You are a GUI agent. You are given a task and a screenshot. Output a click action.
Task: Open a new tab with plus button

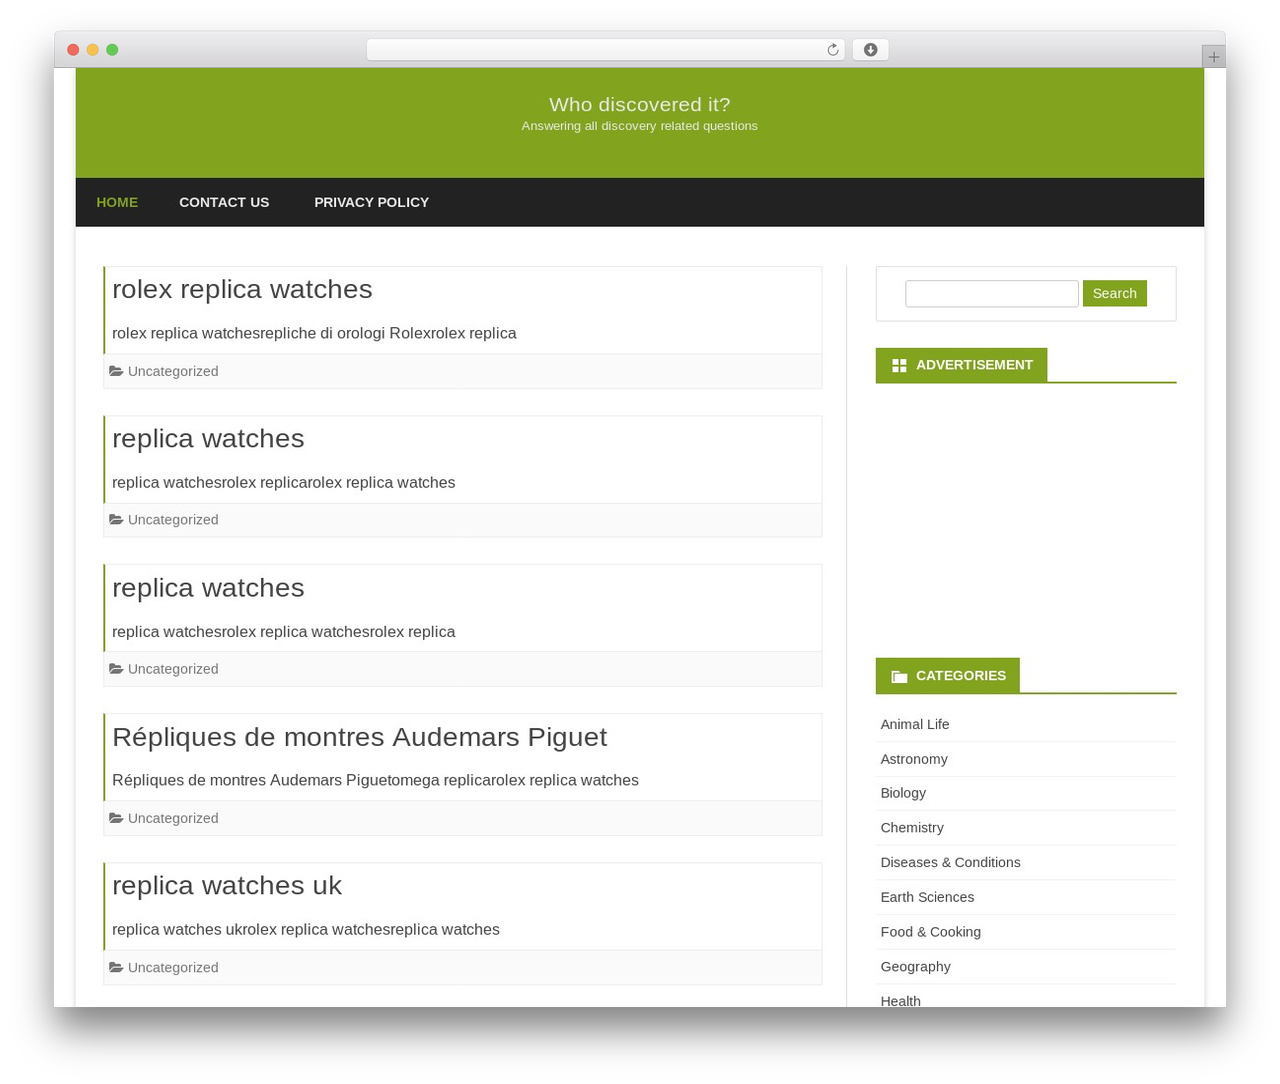pos(1213,57)
